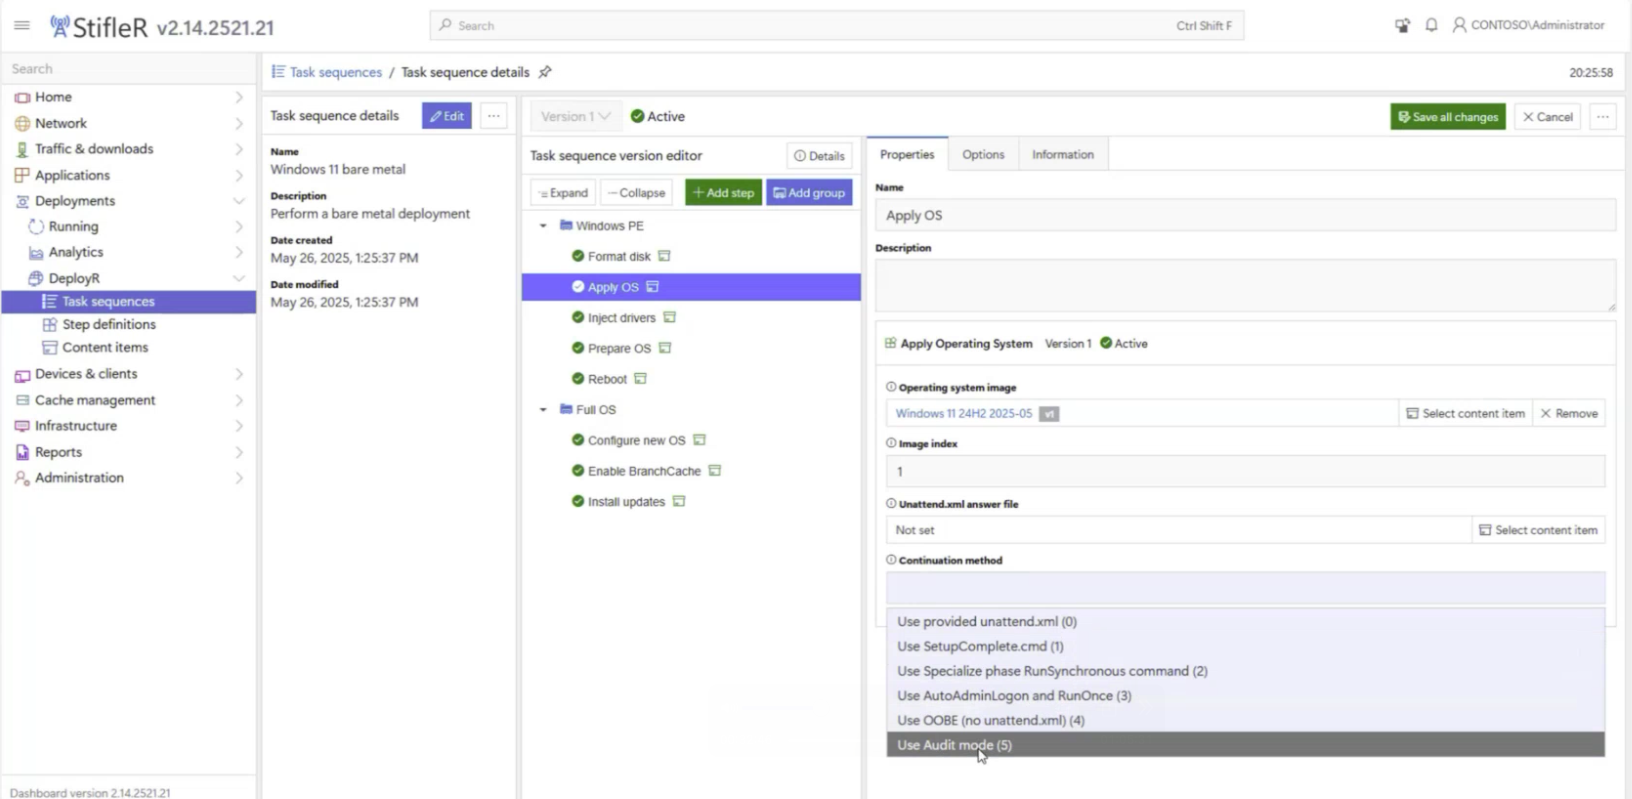Click Select content item for operating system image
The height and width of the screenshot is (799, 1632).
(1466, 413)
